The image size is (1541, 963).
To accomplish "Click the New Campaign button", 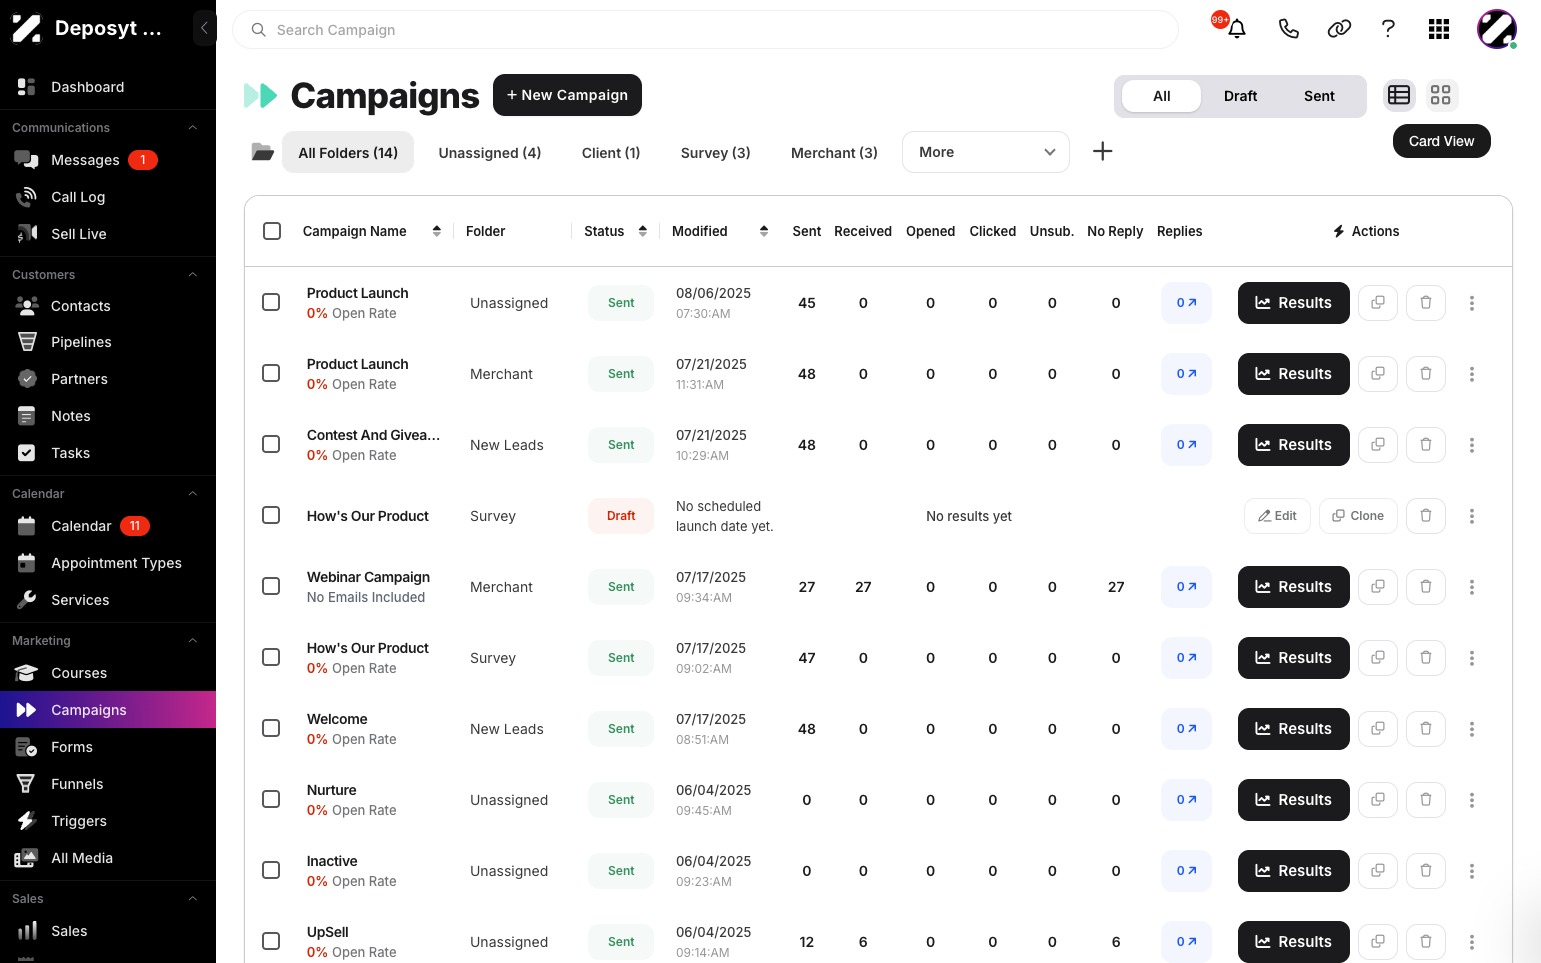I will [567, 95].
